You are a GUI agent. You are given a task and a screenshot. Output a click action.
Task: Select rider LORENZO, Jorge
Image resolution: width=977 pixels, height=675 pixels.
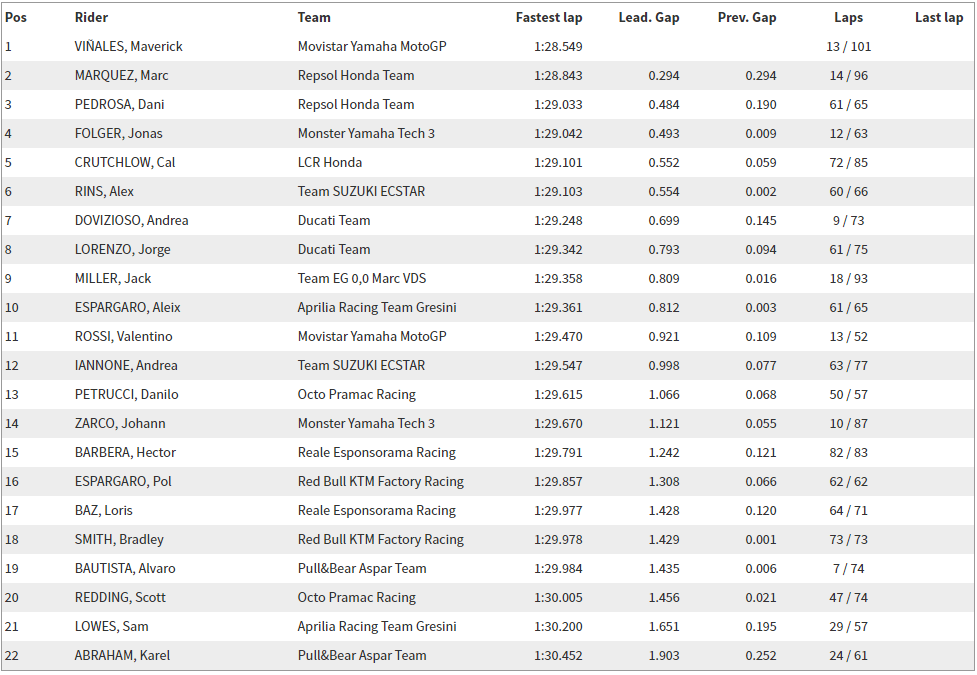click(x=123, y=250)
